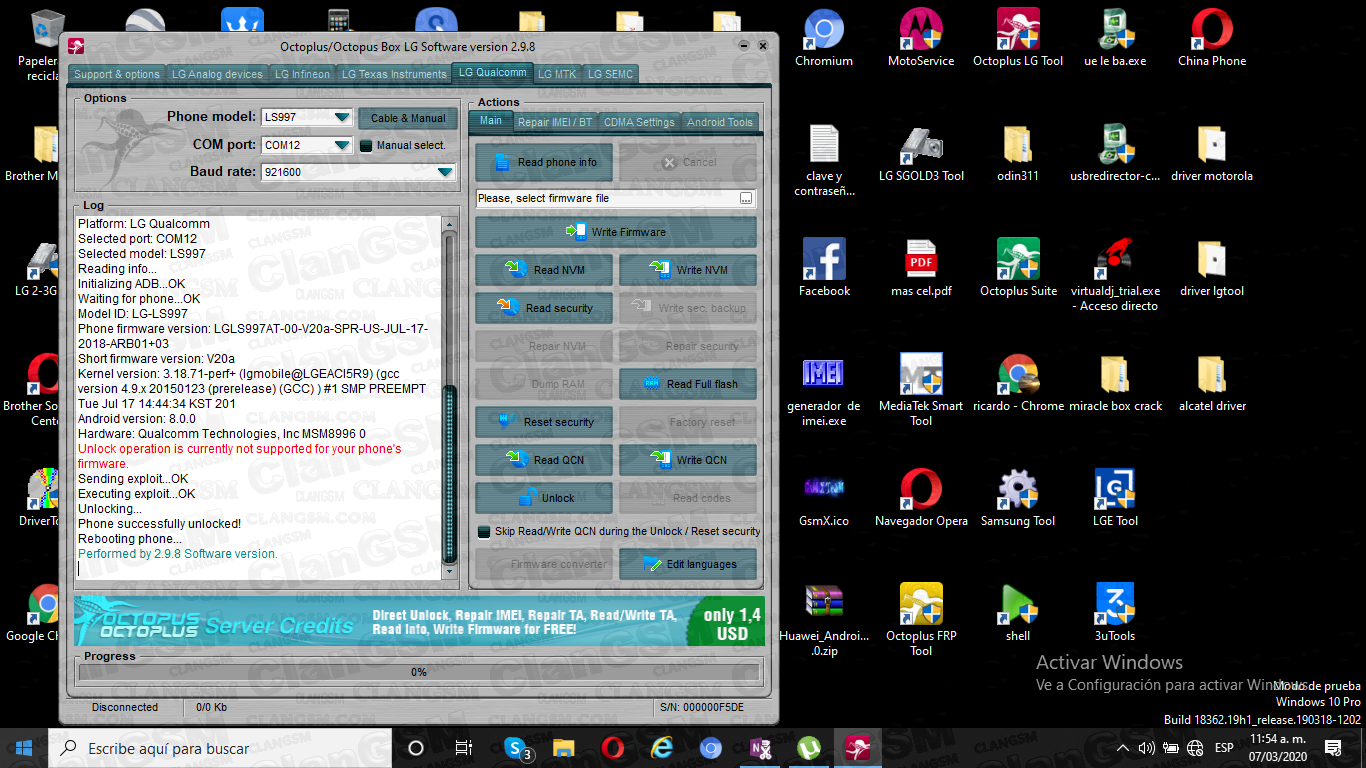This screenshot has height=768, width=1366.
Task: Click the Read NVM button
Action: (544, 270)
